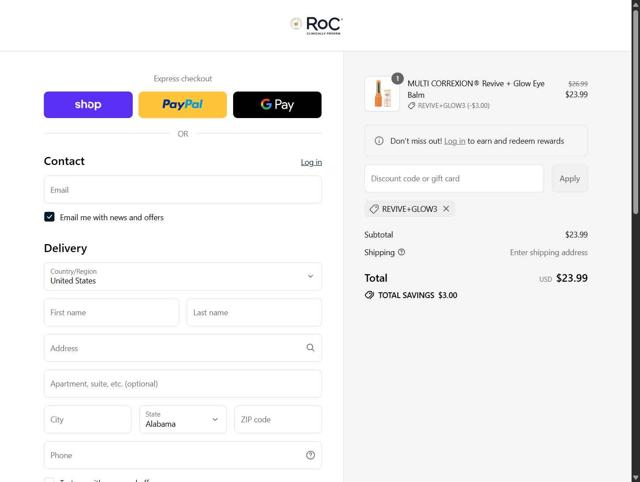
Task: Click the 'Subtotal' label
Action: coord(379,235)
